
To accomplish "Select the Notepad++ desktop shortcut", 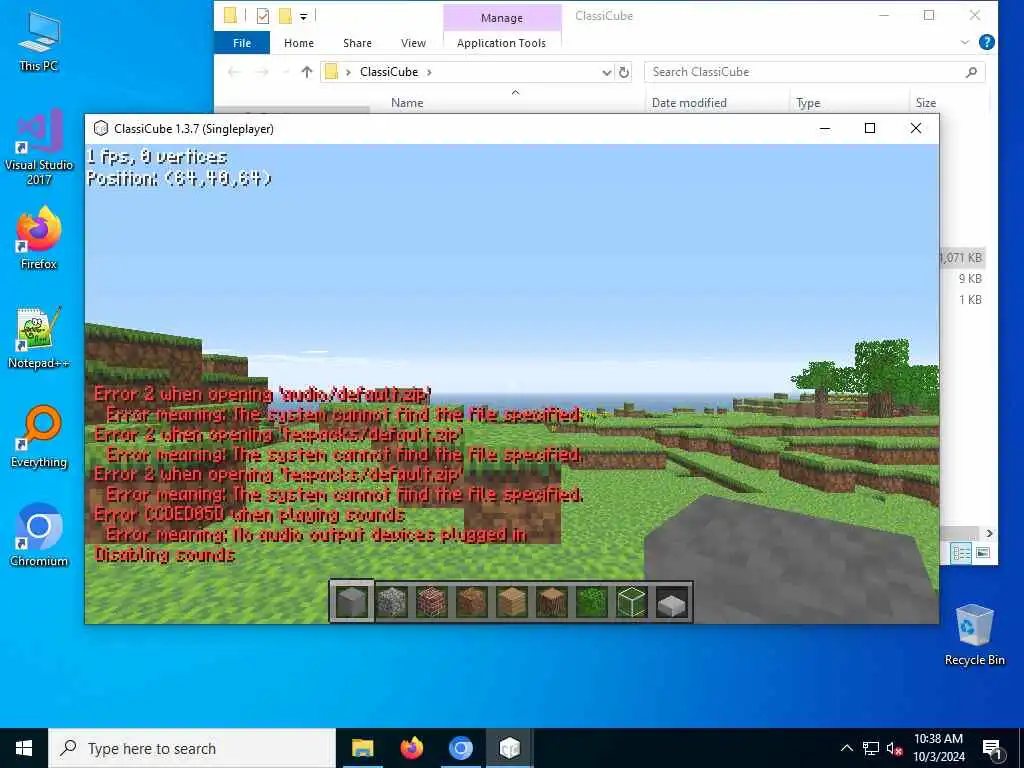I will 39,338.
